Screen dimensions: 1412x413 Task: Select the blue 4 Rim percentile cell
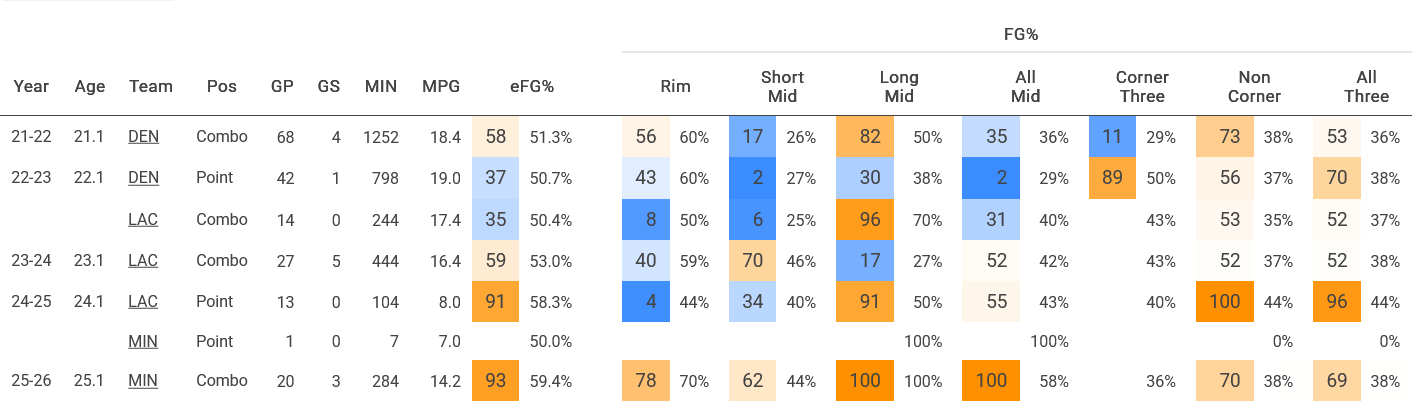point(650,301)
